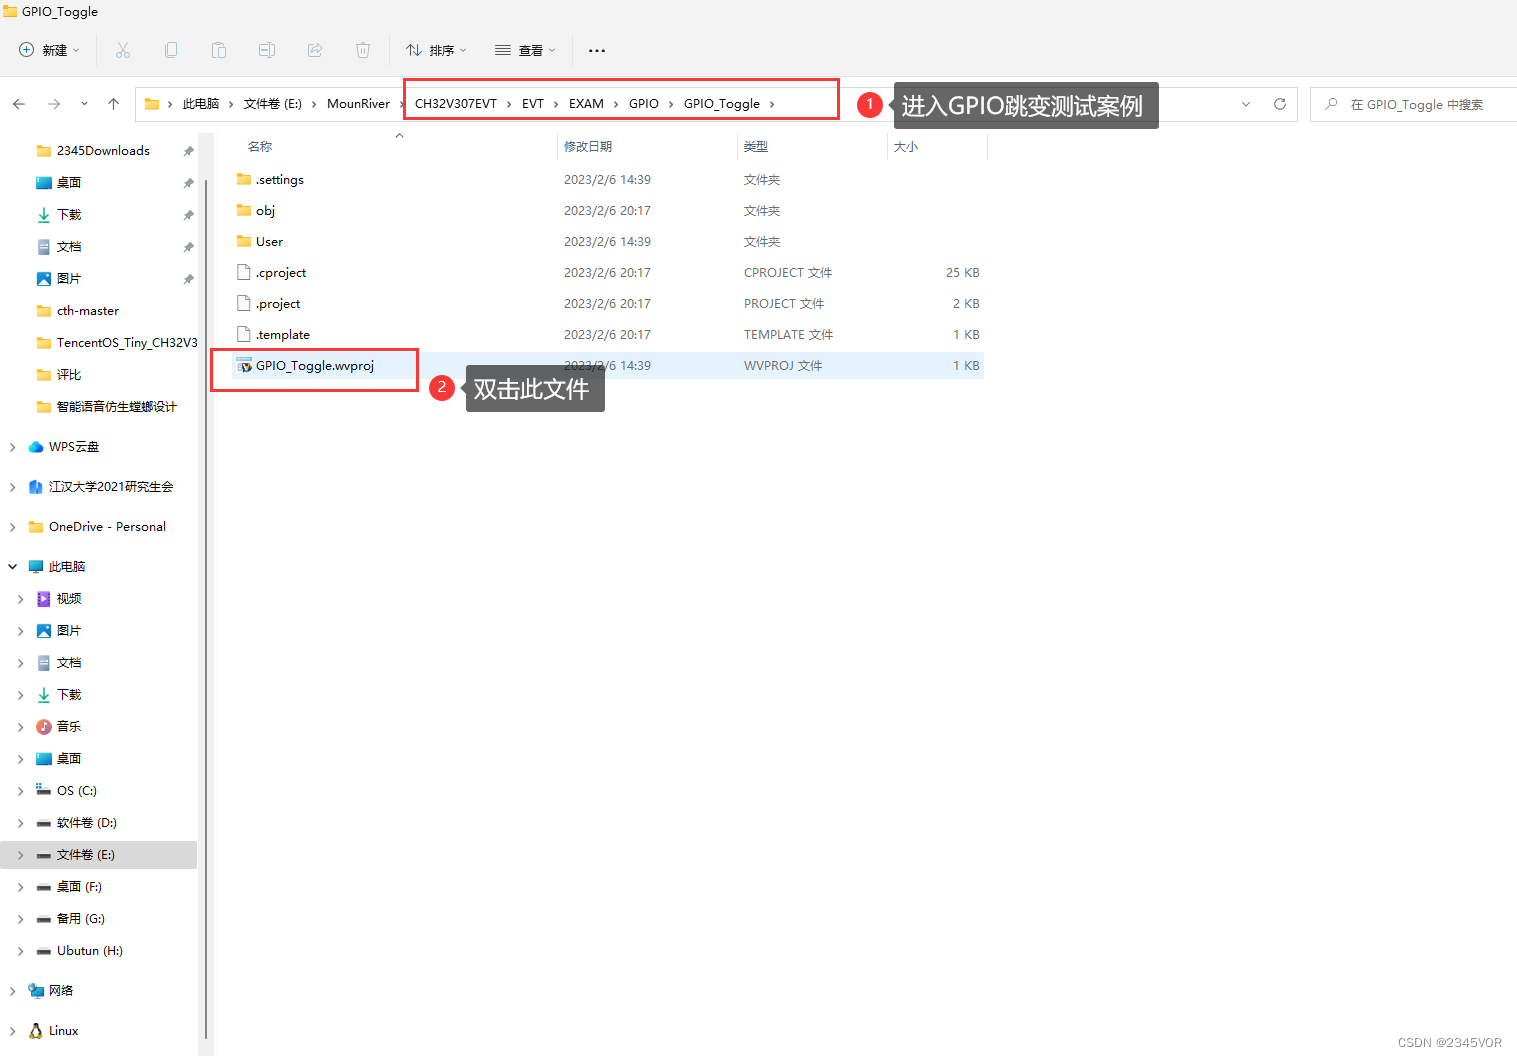The image size is (1517, 1057).
Task: Click the OS (C:) drive icon
Action: coord(44,791)
